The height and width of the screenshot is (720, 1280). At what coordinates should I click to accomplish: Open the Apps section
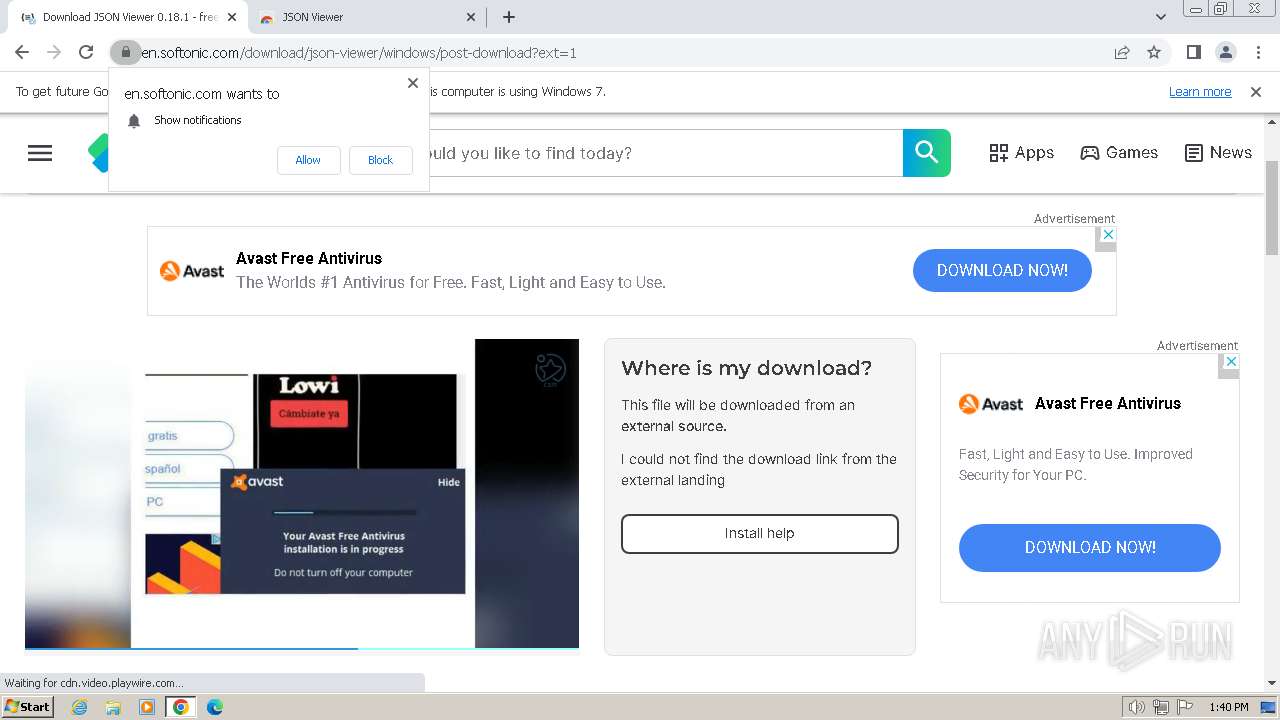click(x=1021, y=153)
